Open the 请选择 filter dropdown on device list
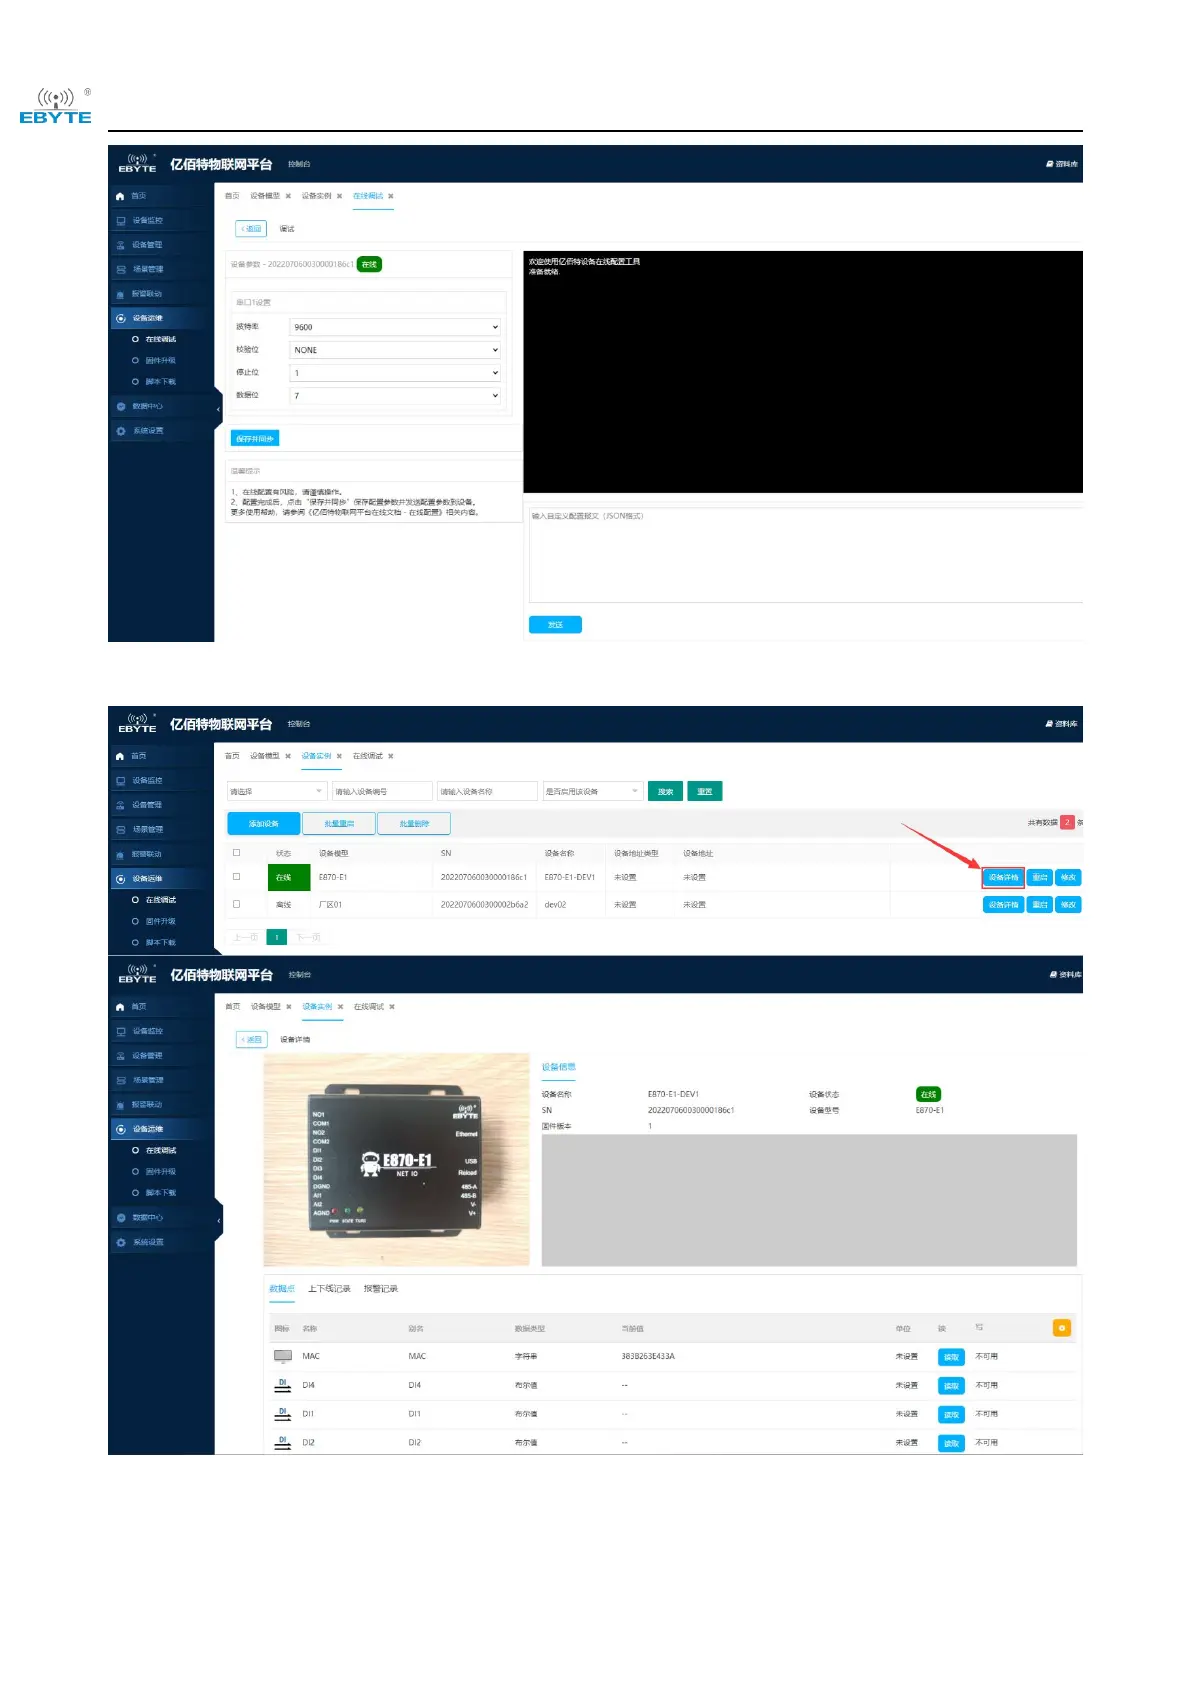1191x1684 pixels. [277, 791]
